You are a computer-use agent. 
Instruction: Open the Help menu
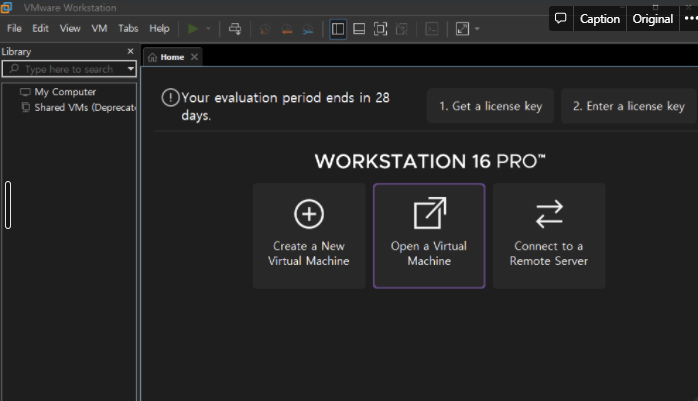coord(159,28)
